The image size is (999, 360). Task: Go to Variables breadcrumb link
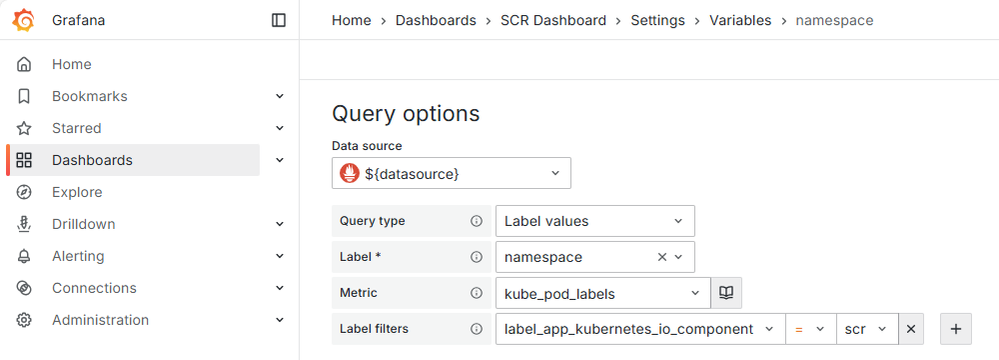740,20
